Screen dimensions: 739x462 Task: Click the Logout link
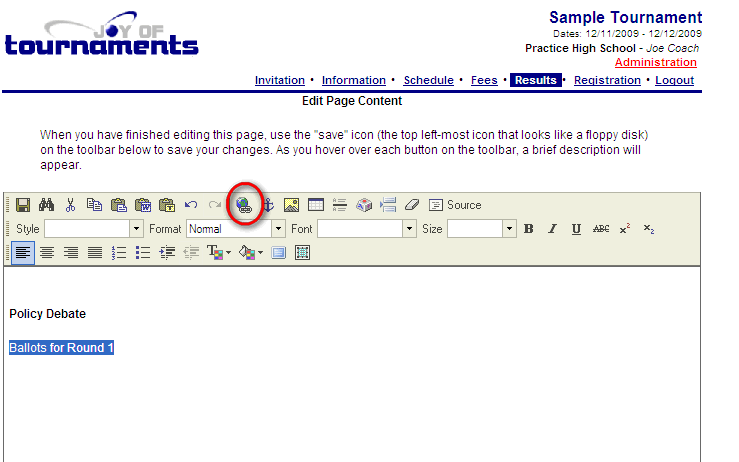click(x=674, y=80)
